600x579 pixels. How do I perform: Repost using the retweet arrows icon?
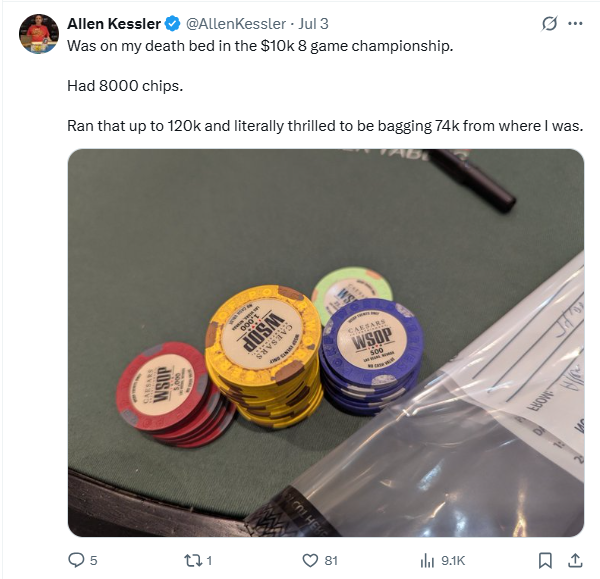tap(193, 561)
